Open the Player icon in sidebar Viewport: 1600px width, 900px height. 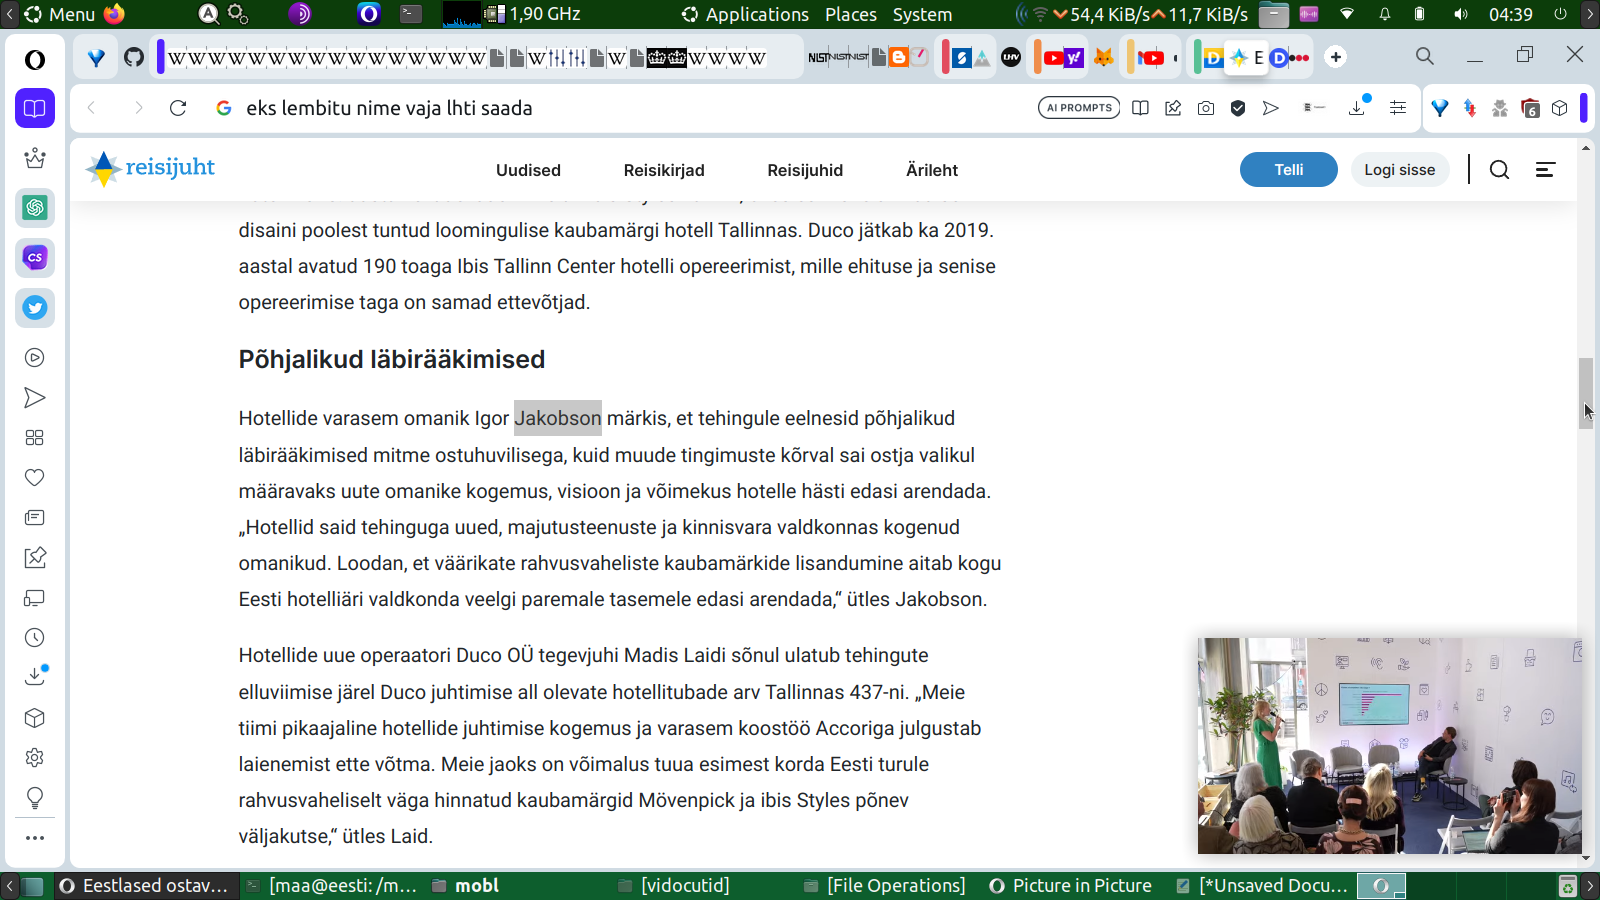35,358
